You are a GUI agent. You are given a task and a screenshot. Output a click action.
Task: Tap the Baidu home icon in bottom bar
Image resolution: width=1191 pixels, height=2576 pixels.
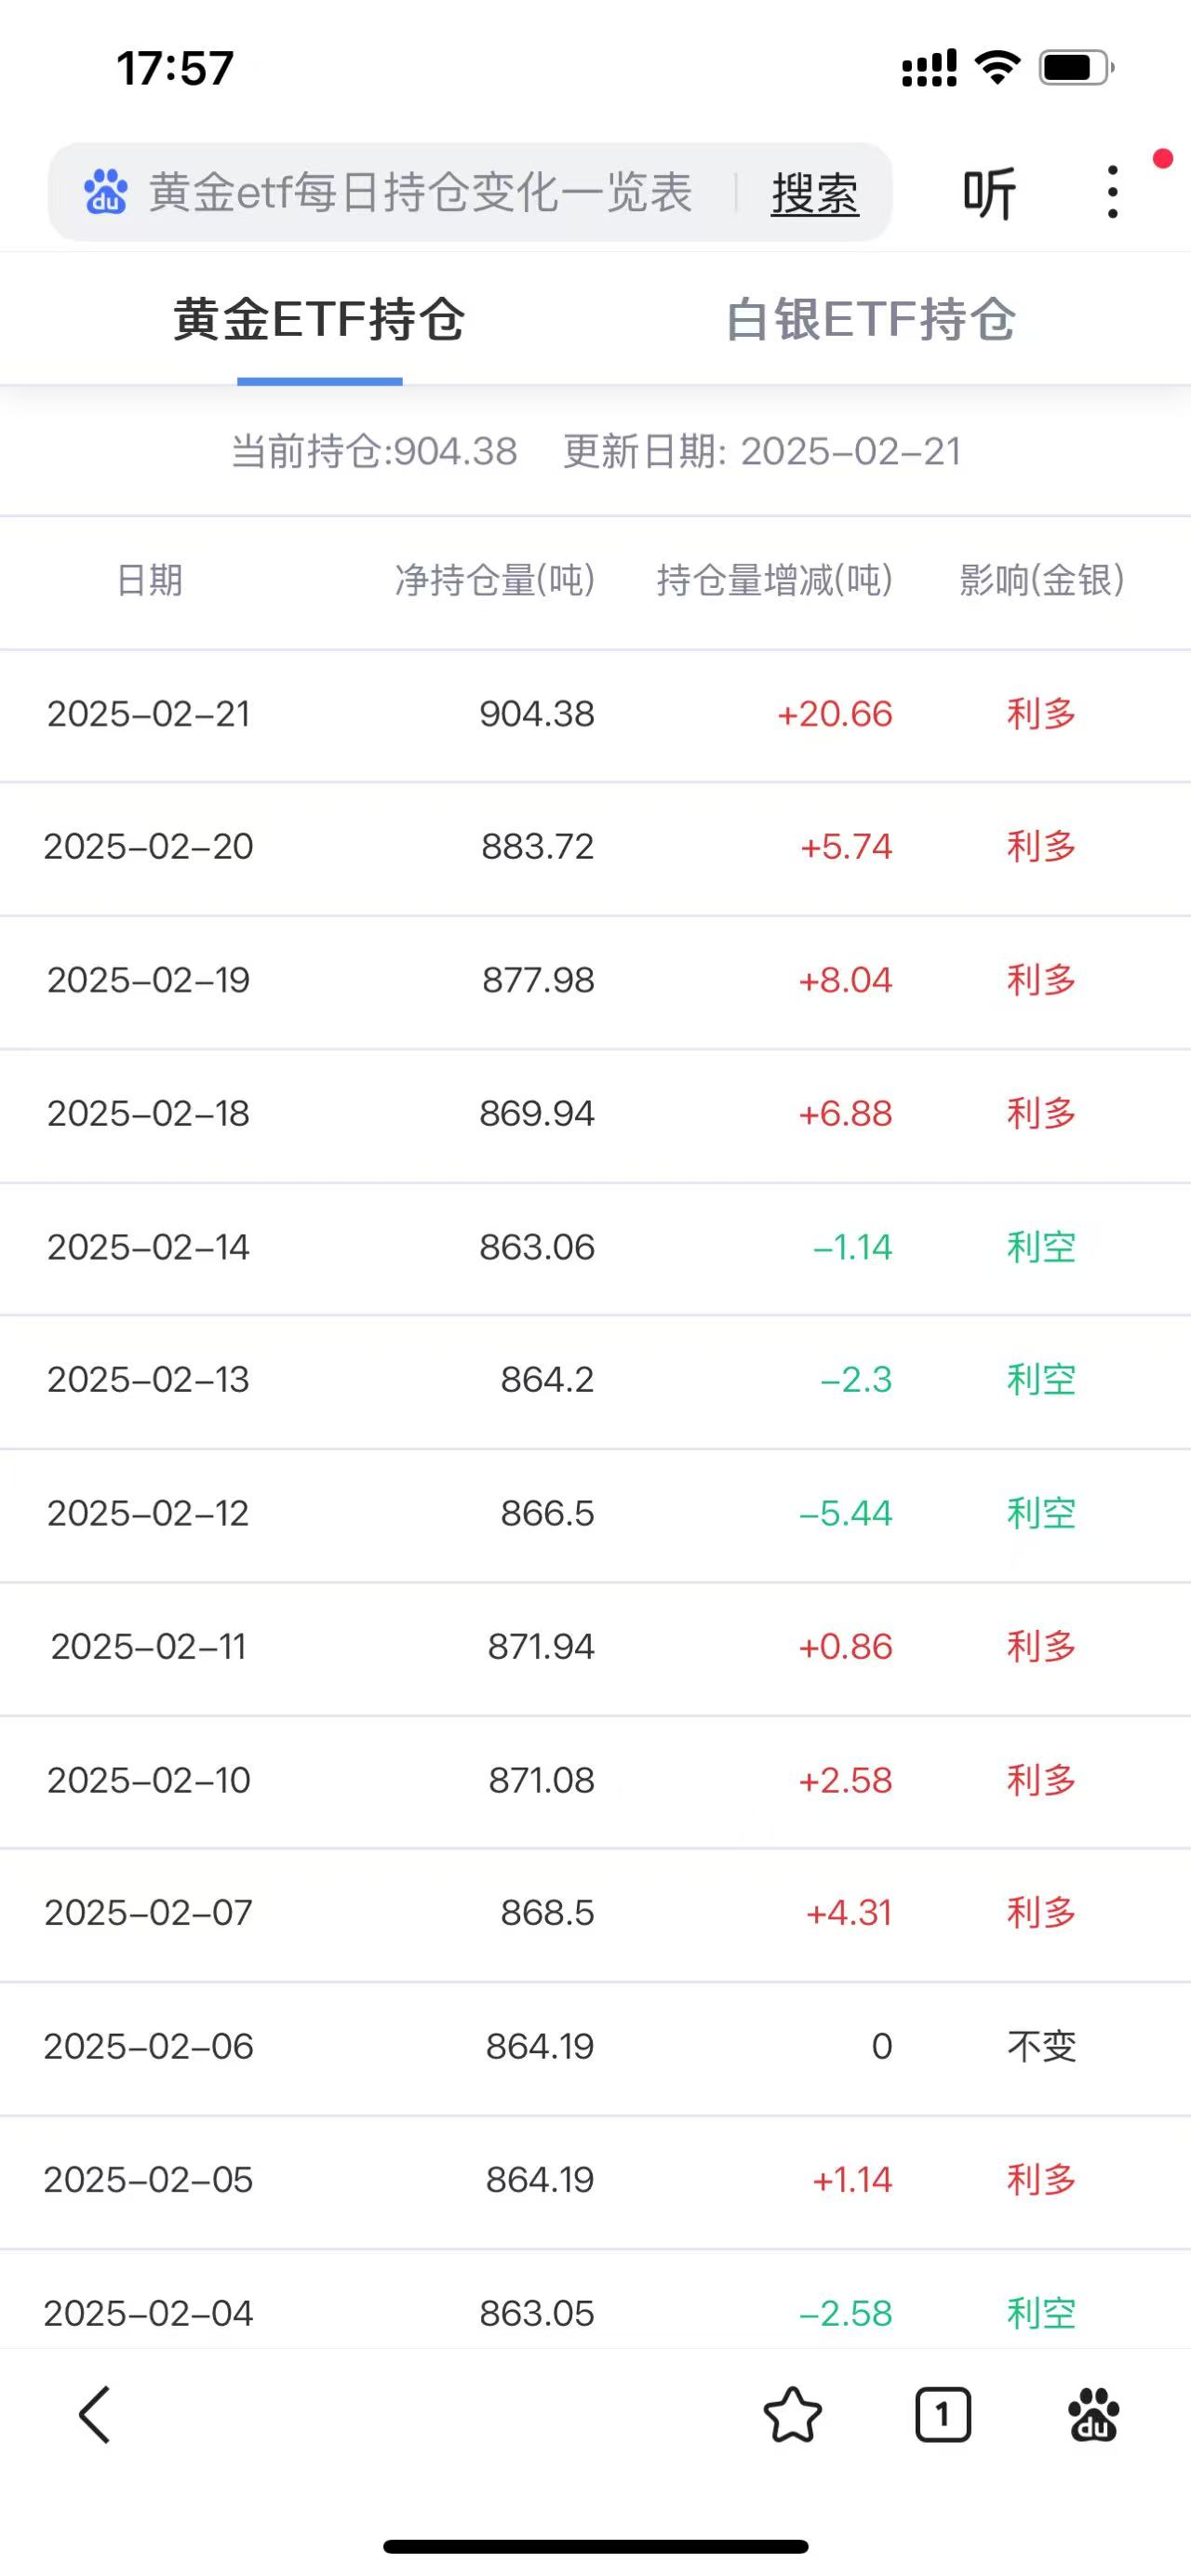tap(1093, 2415)
